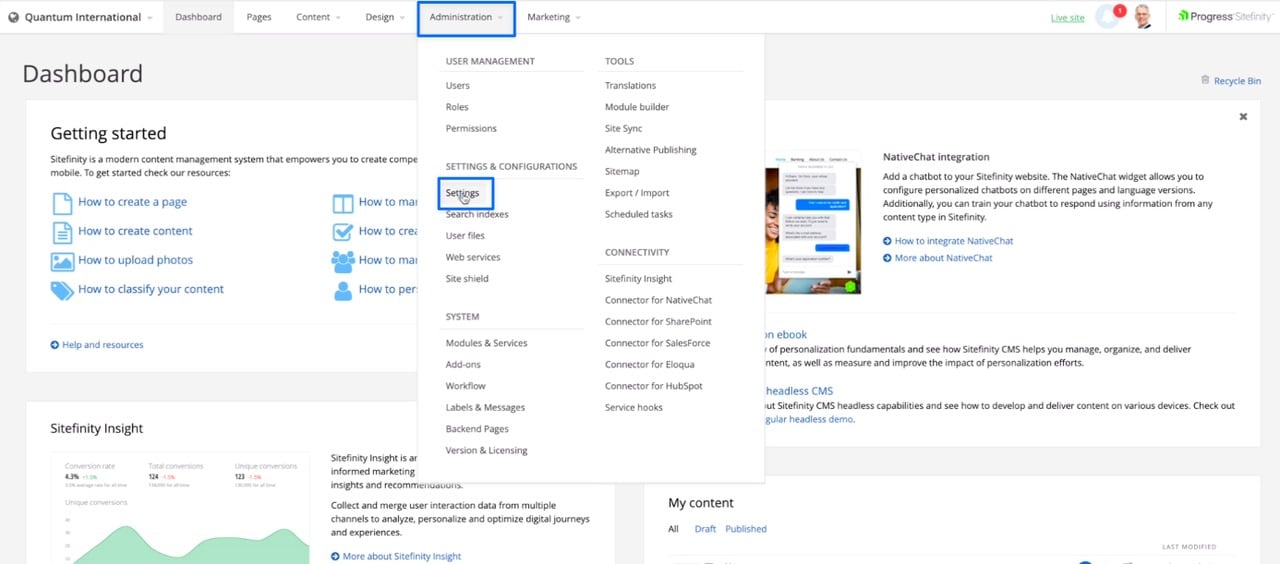
Task: Open the notifications bell with red badge
Action: tap(1110, 16)
